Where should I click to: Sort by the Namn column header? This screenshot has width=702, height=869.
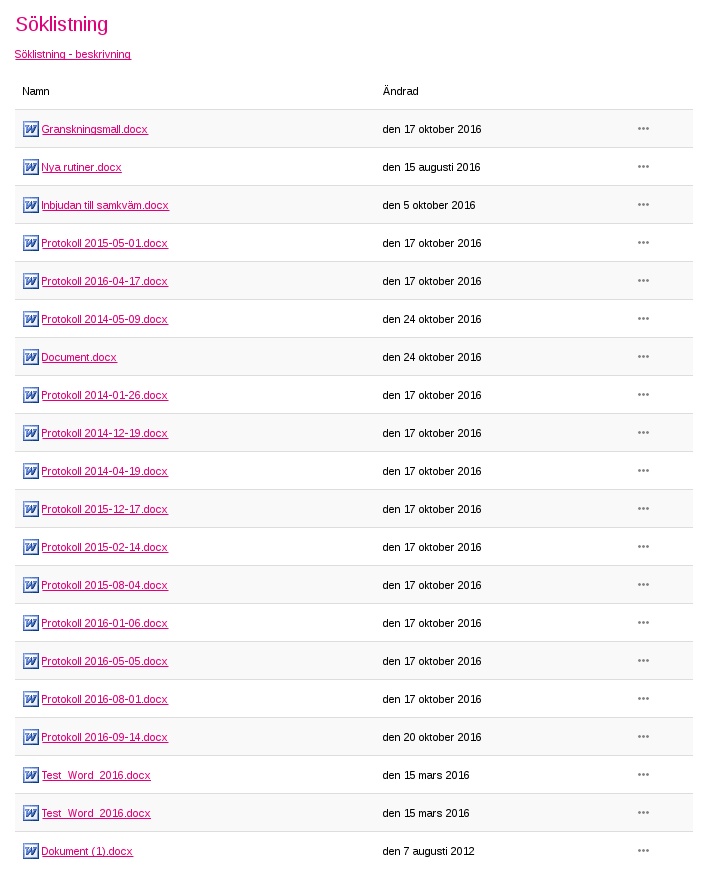click(x=36, y=91)
